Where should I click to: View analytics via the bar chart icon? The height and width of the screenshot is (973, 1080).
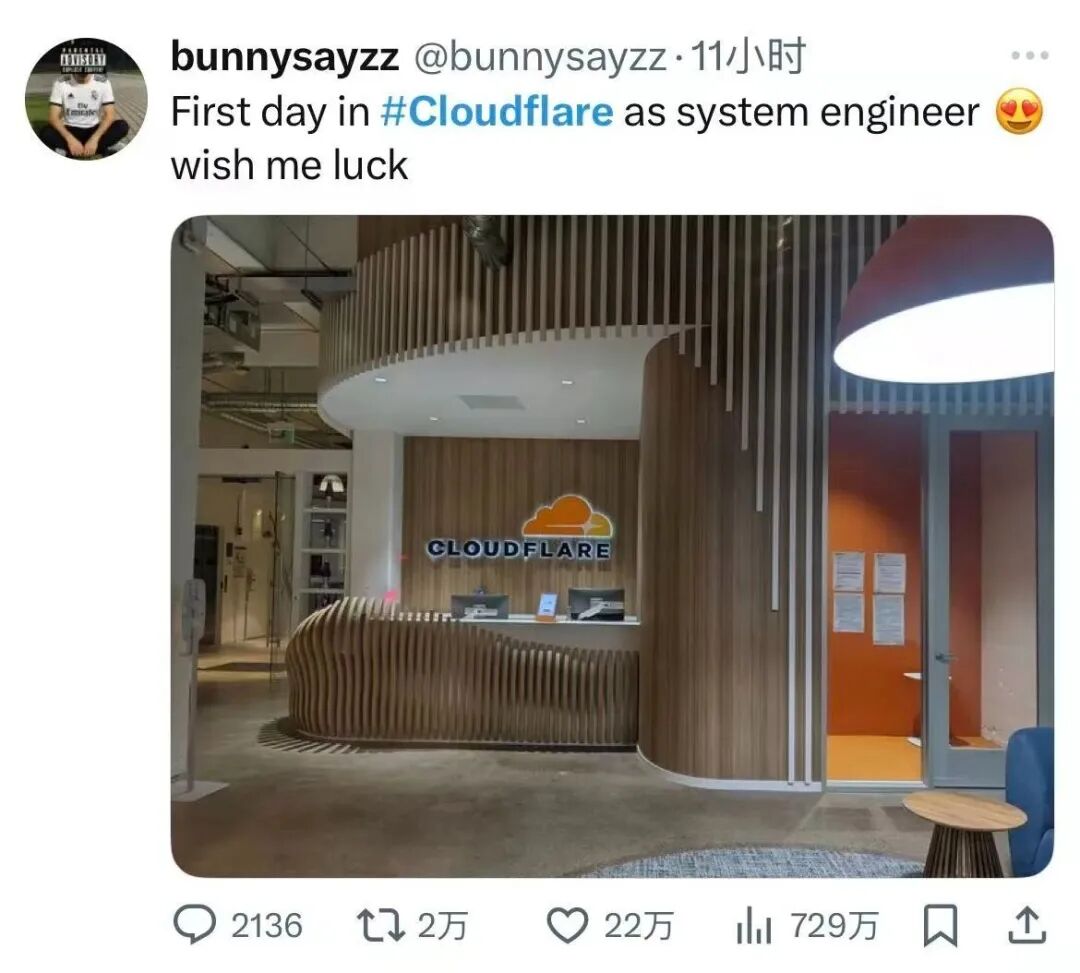(x=754, y=925)
